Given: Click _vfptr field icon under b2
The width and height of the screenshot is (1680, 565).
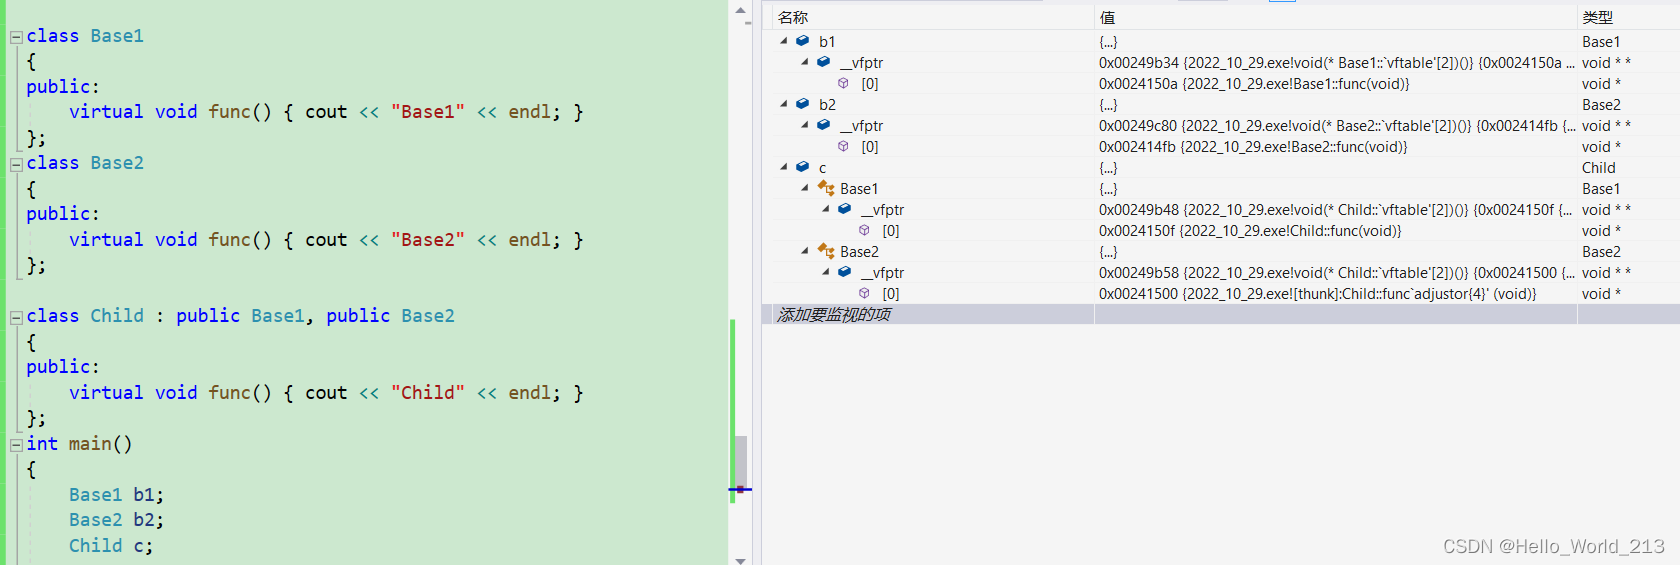Looking at the screenshot, I should click(824, 125).
